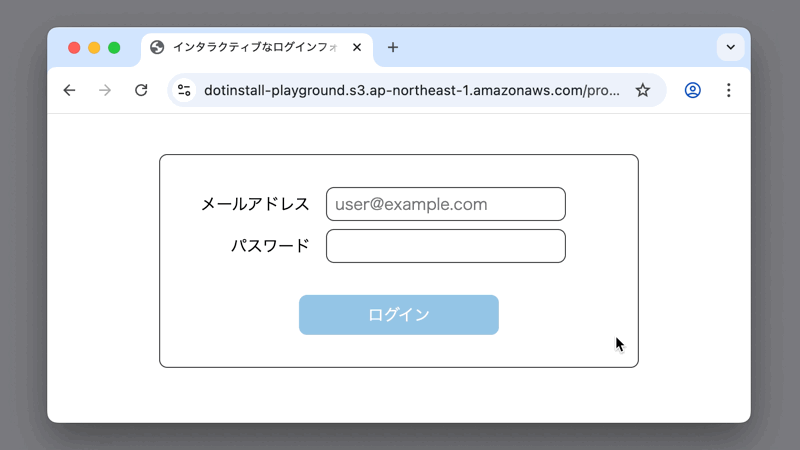800x450 pixels.
Task: Select the インタラクティブなログインフォーム tab
Action: [250, 48]
